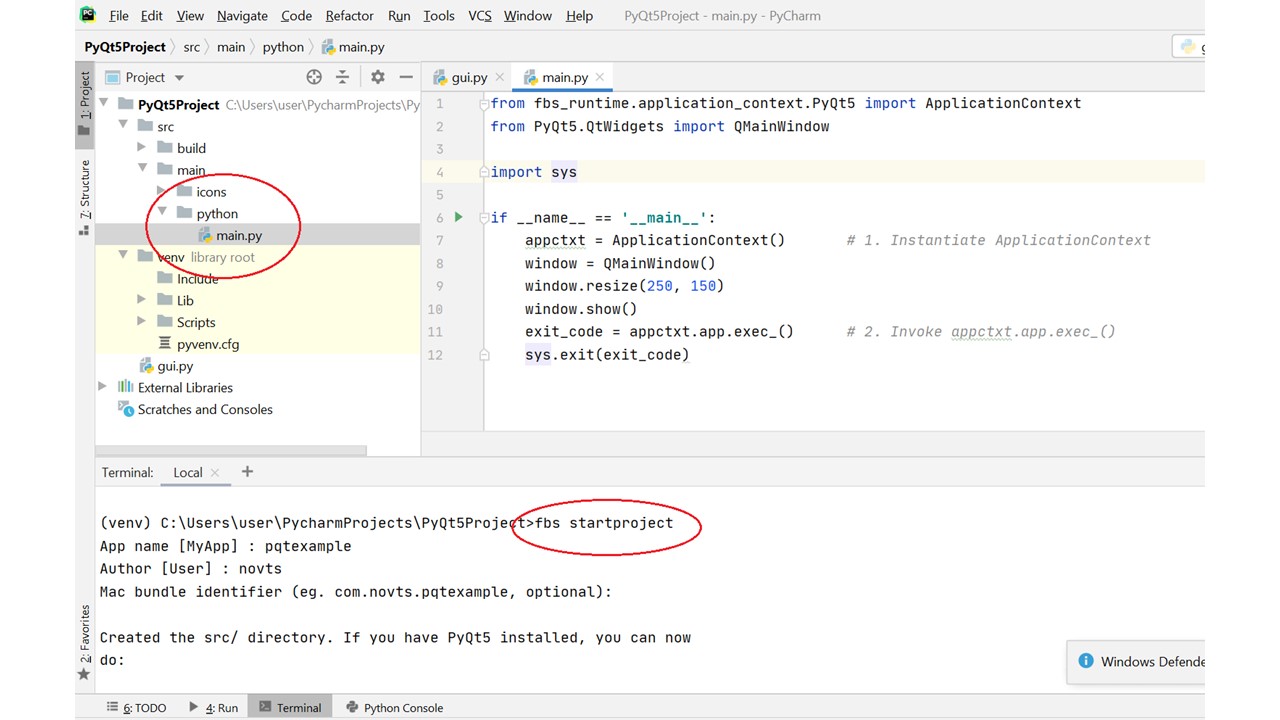The image size is (1280, 720).
Task: Expand the build folder
Action: pyautogui.click(x=142, y=148)
